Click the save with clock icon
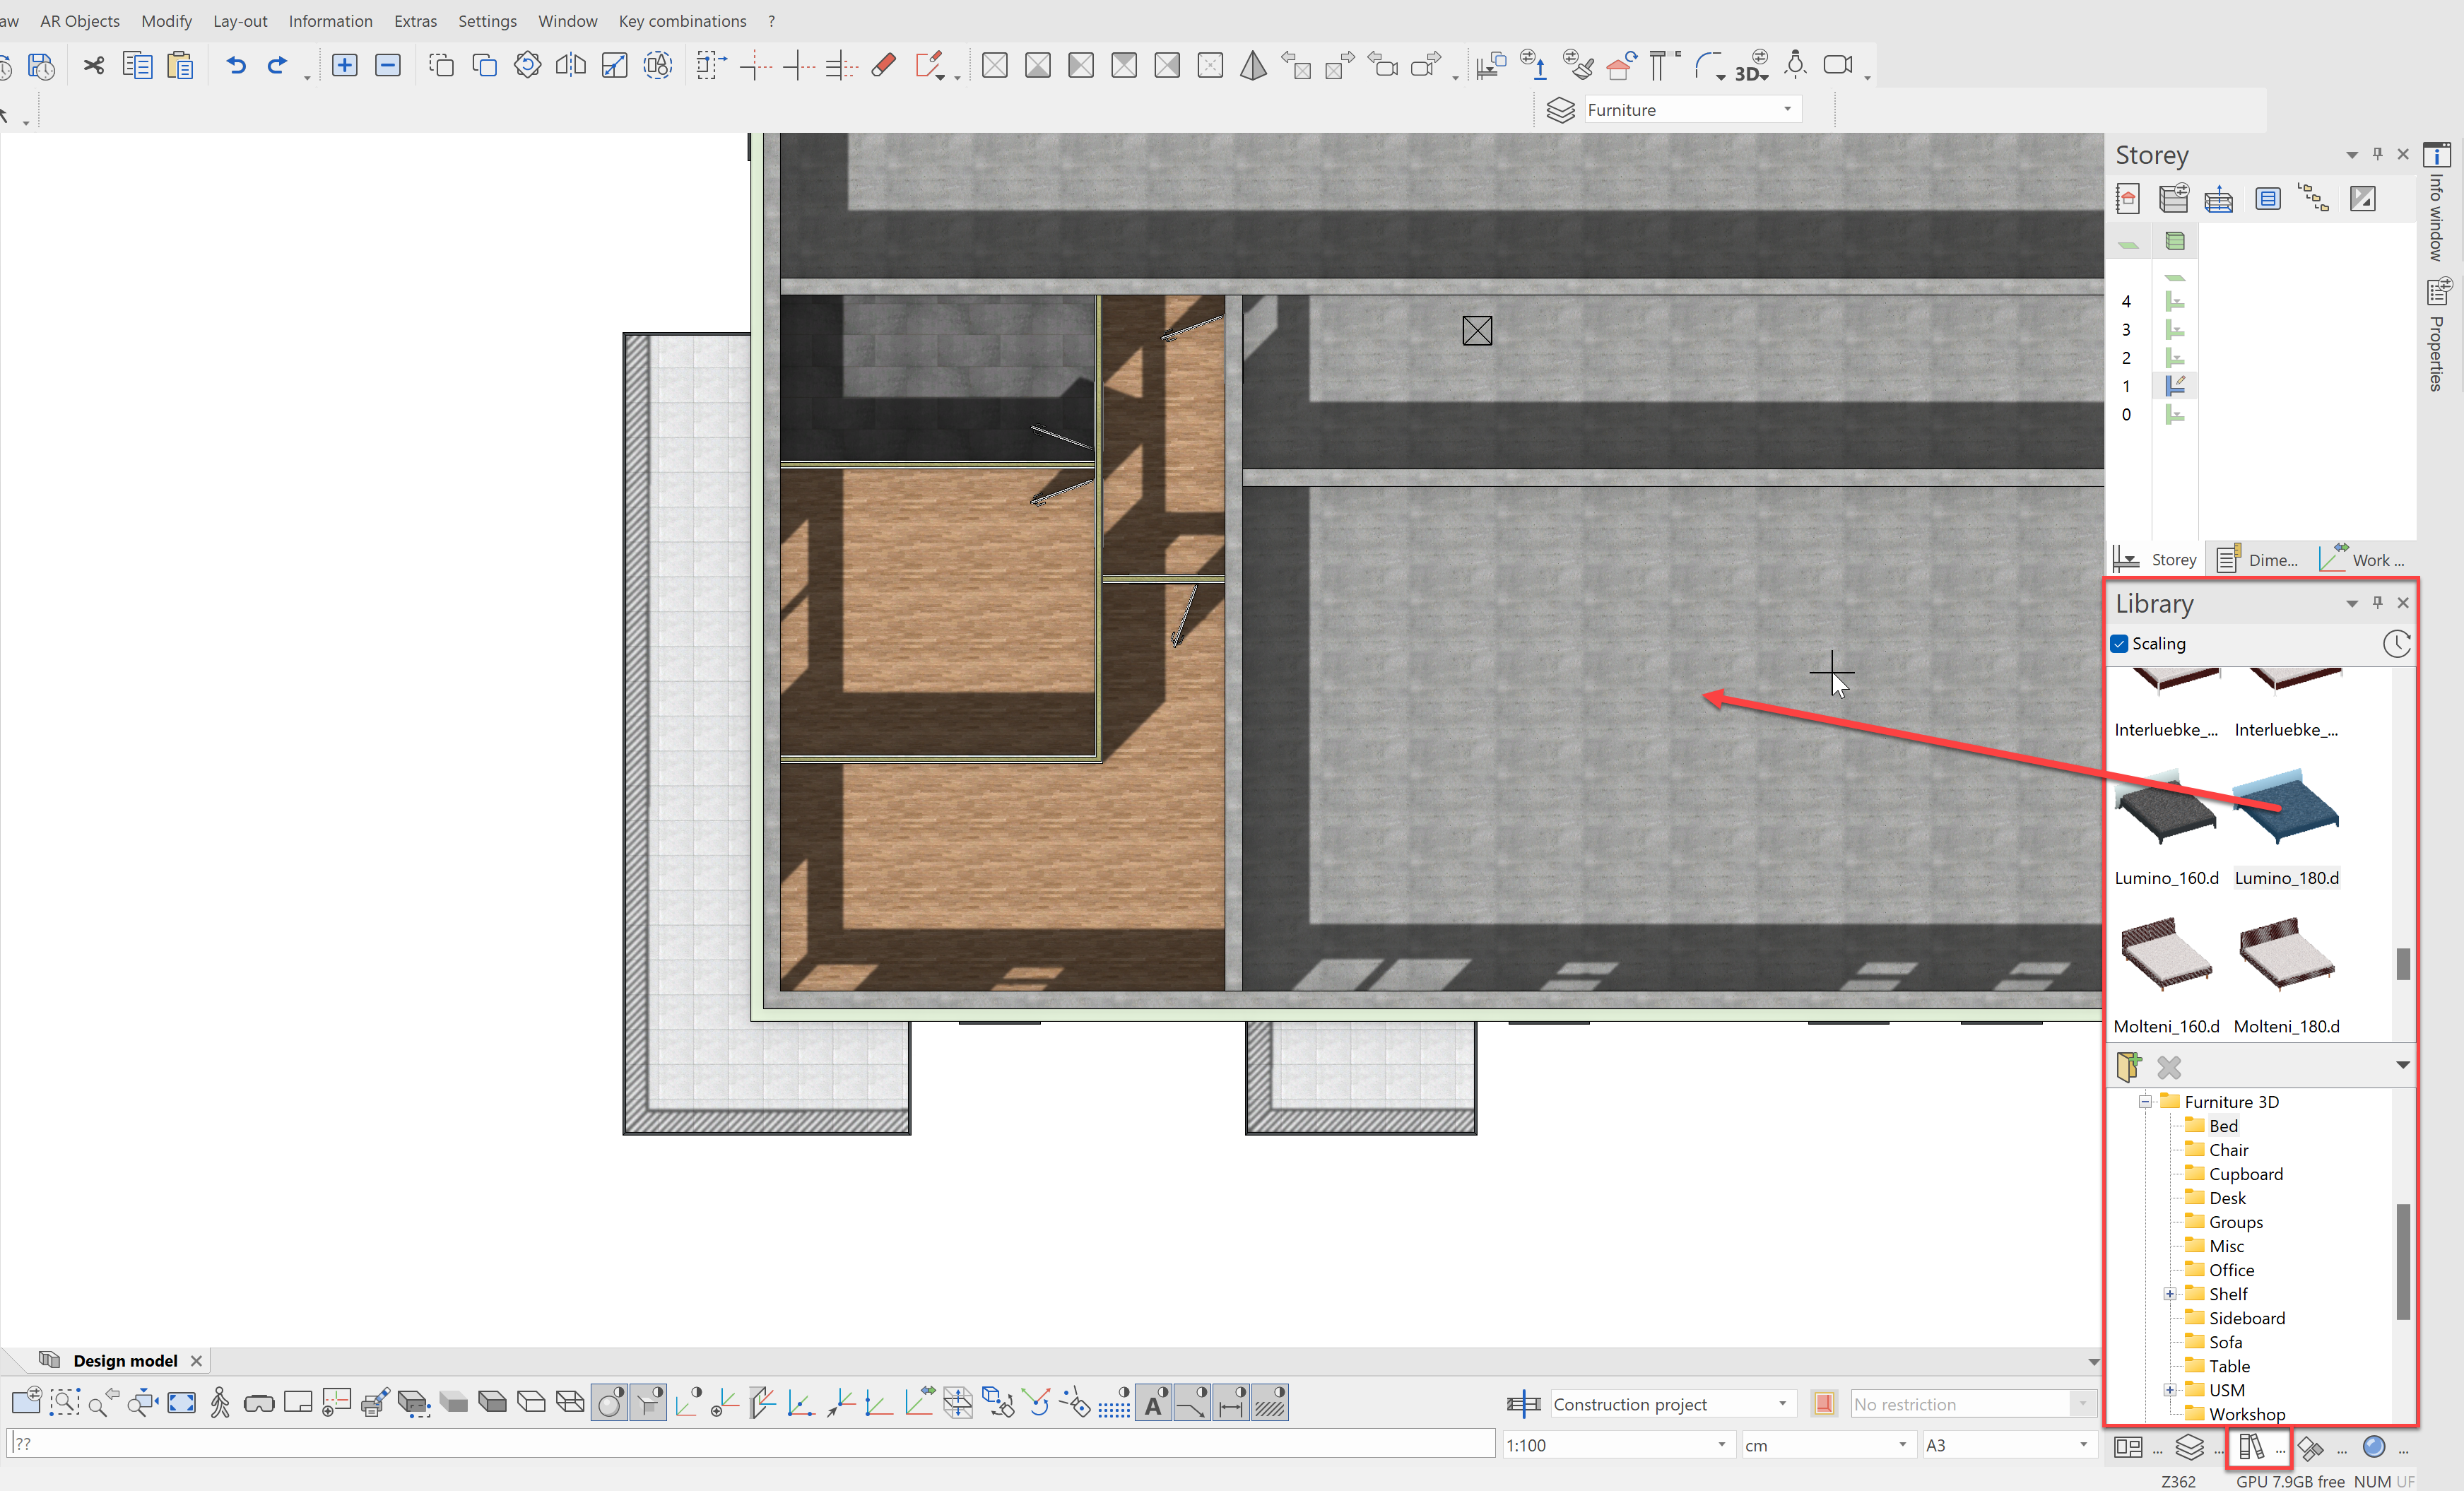The width and height of the screenshot is (2464, 1491). pyautogui.click(x=41, y=66)
